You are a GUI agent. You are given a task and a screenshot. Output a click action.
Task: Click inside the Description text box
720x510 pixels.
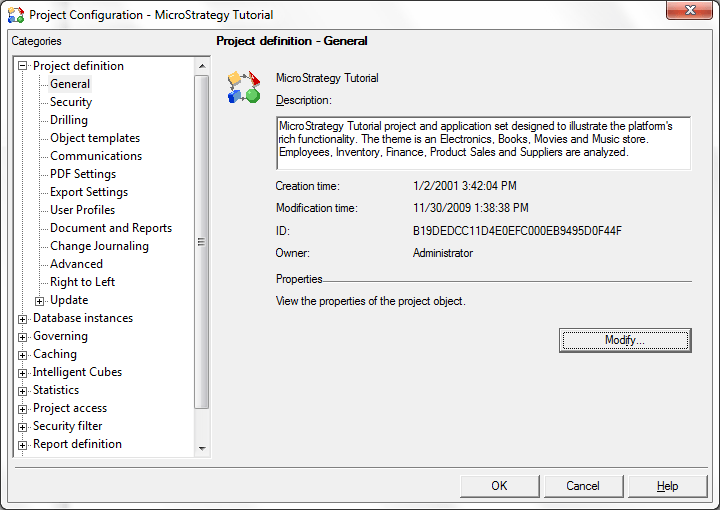pos(484,143)
